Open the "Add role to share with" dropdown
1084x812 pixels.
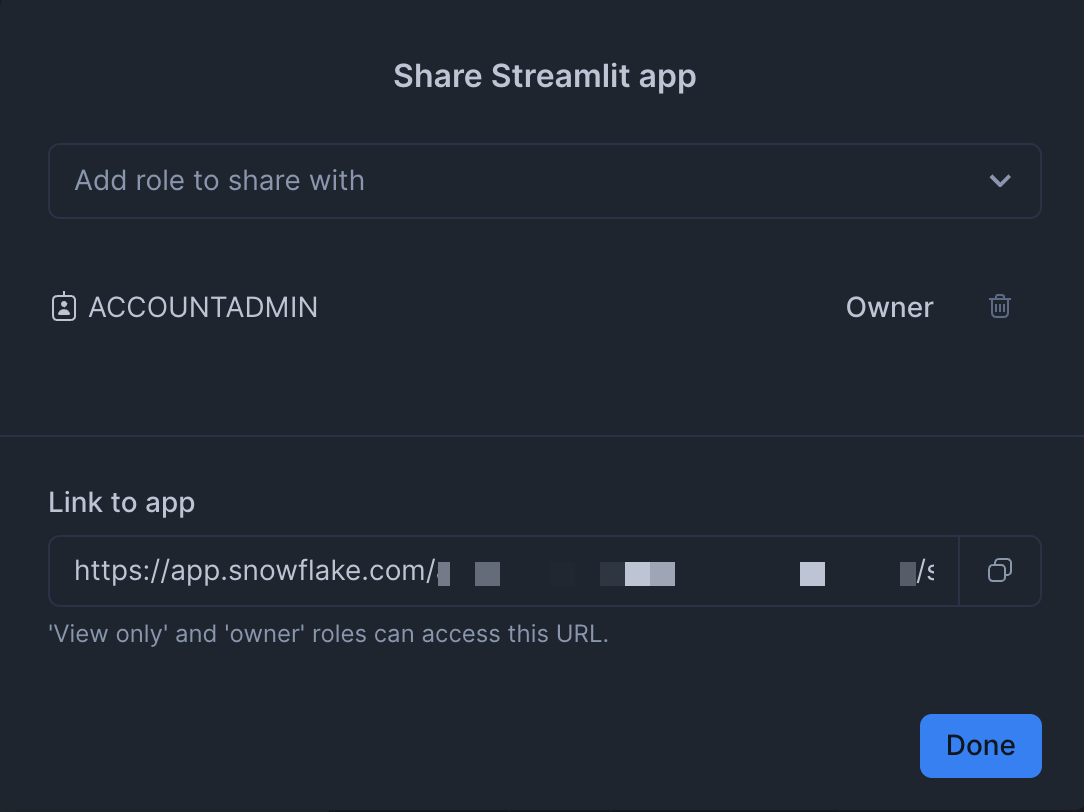[x=544, y=181]
